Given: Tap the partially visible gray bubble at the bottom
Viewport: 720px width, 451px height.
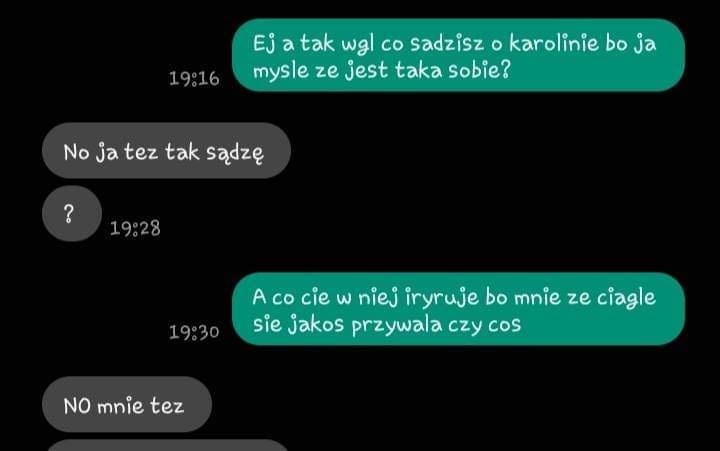Looking at the screenshot, I should pyautogui.click(x=166, y=445).
